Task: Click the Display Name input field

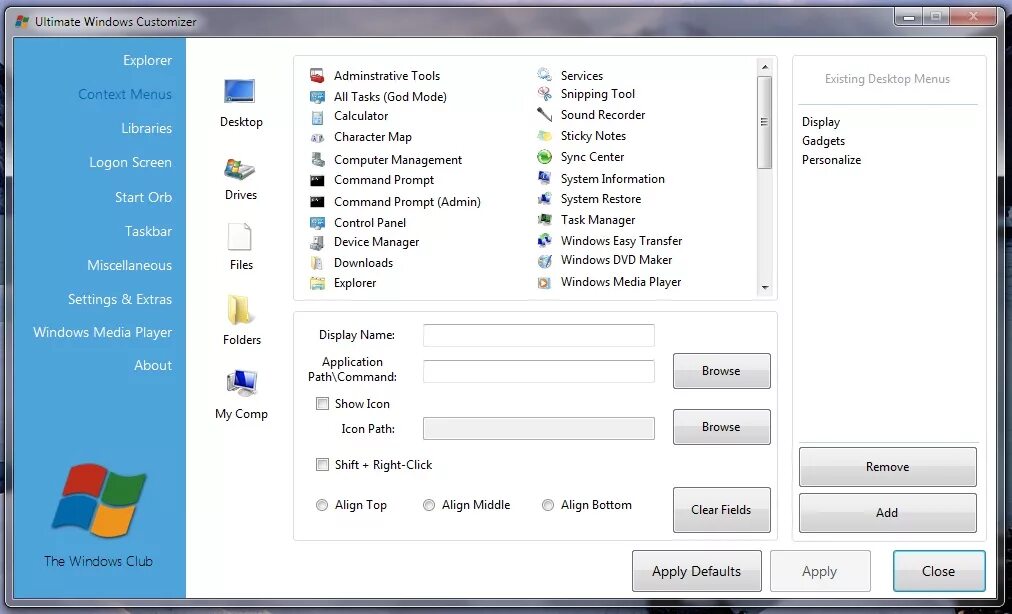Action: [539, 336]
